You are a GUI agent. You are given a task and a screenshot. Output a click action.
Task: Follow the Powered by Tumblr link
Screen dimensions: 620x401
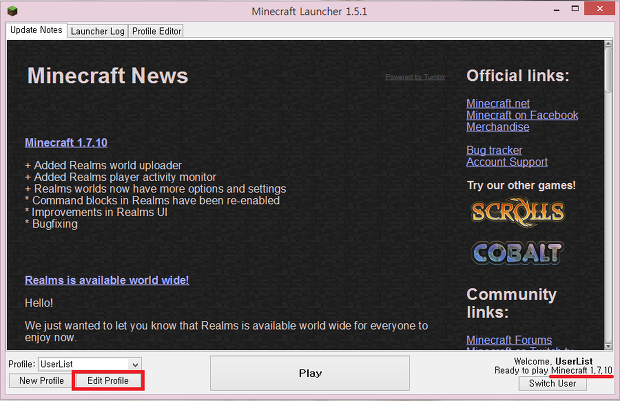pos(415,77)
